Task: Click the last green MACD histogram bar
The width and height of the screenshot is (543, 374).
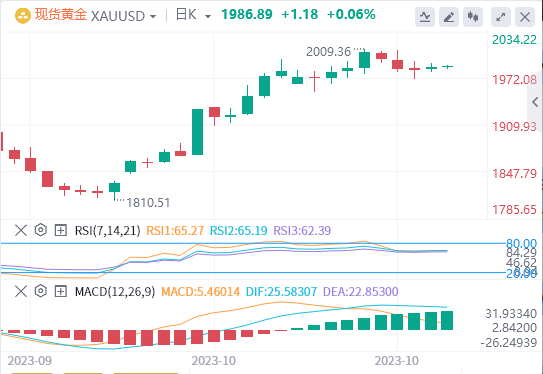Action: click(447, 320)
